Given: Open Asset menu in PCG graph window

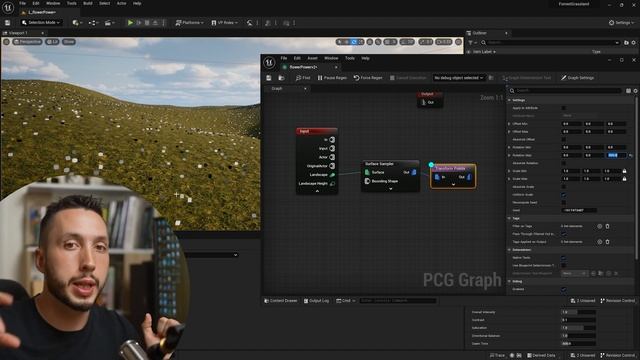Looking at the screenshot, I should point(312,58).
